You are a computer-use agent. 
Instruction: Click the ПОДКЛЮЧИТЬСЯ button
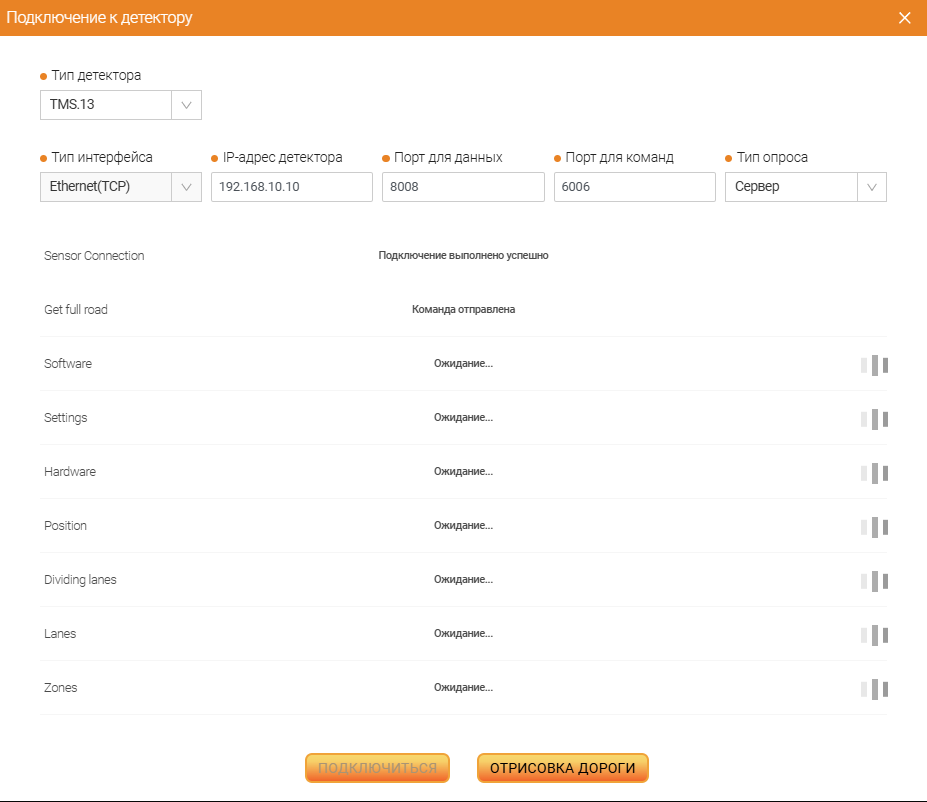tap(377, 768)
